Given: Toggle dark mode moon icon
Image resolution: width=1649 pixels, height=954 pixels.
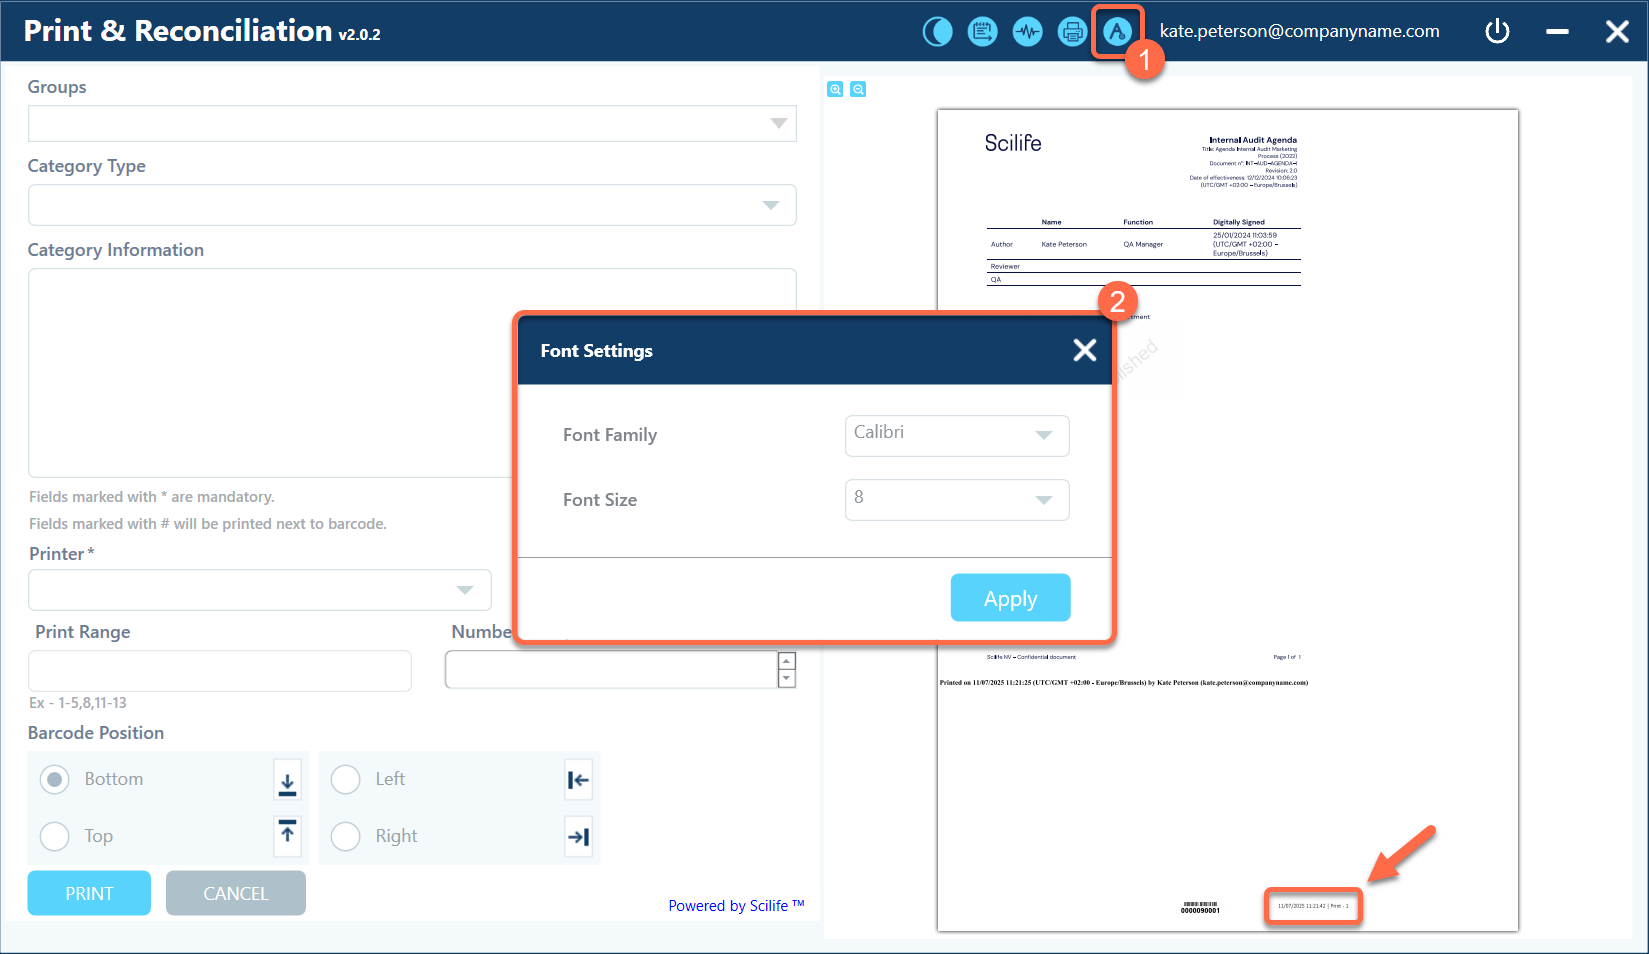Looking at the screenshot, I should (937, 32).
